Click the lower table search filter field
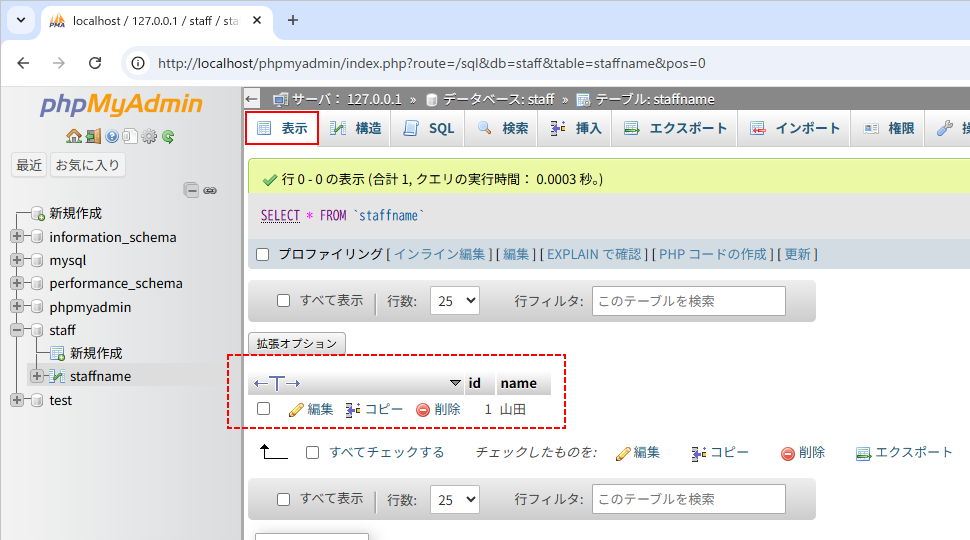The image size is (970, 540). (x=689, y=499)
